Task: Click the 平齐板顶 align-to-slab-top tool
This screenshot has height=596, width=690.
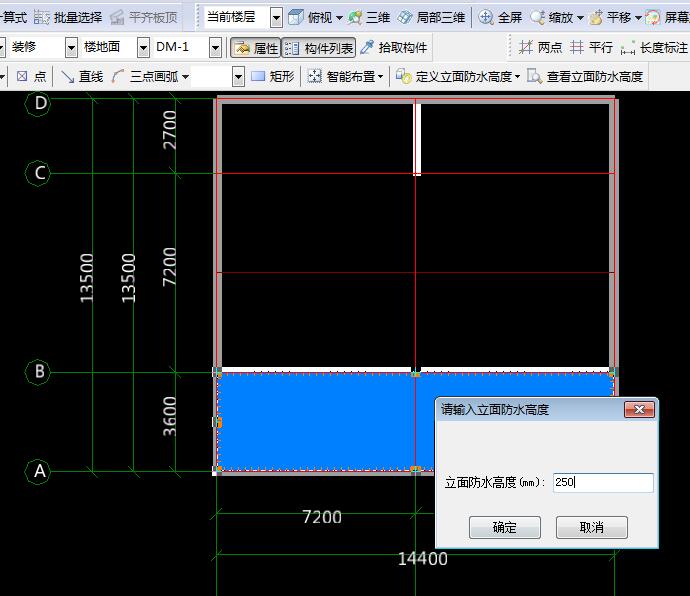Action: tap(144, 18)
